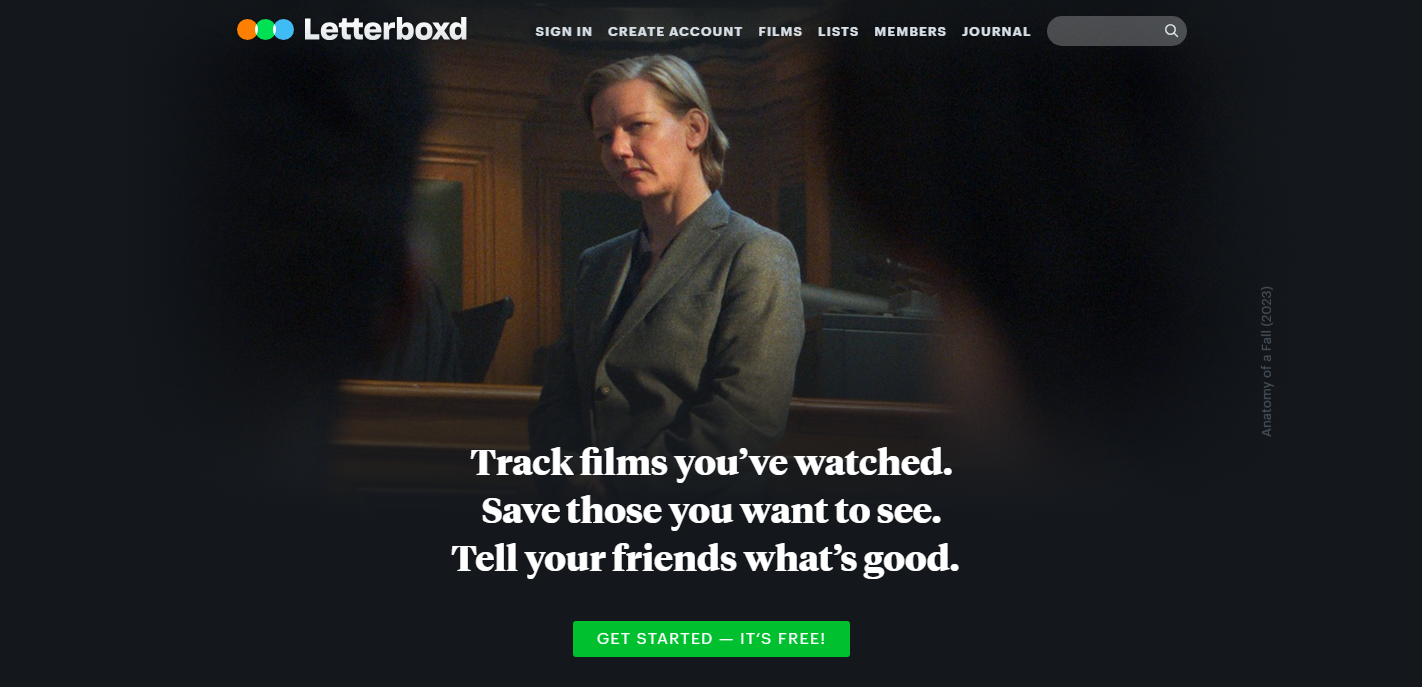This screenshot has width=1422, height=687.
Task: Focus the search input field
Action: 1105,31
